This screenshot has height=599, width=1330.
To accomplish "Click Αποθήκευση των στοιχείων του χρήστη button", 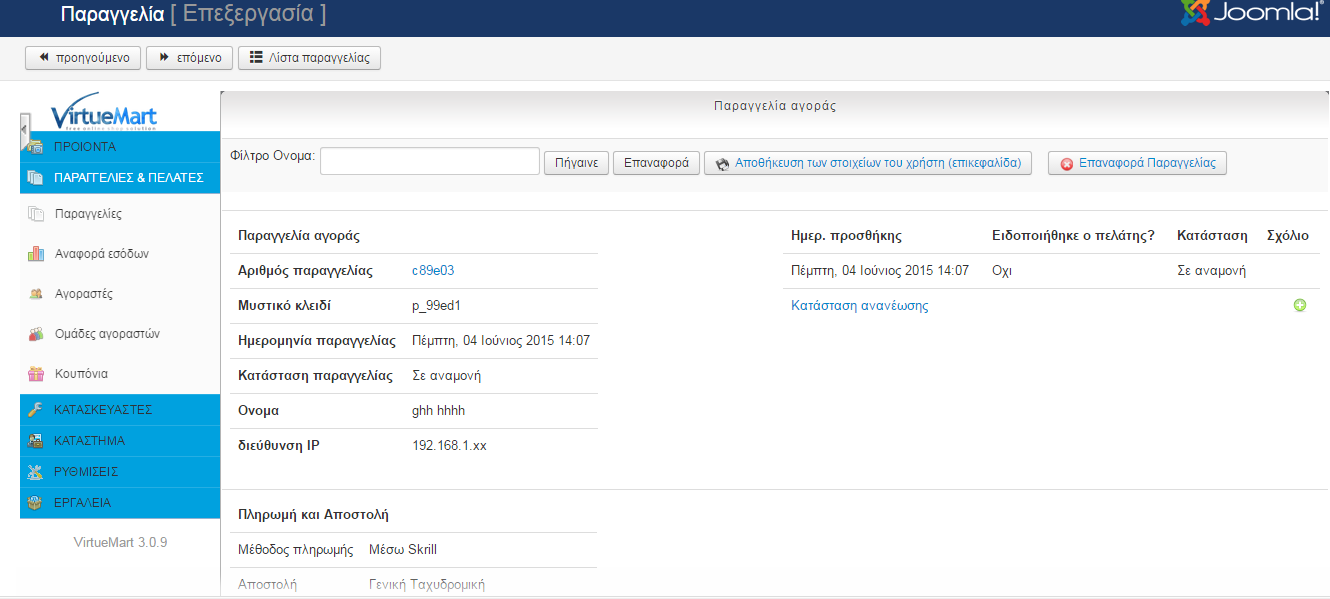I will (868, 162).
